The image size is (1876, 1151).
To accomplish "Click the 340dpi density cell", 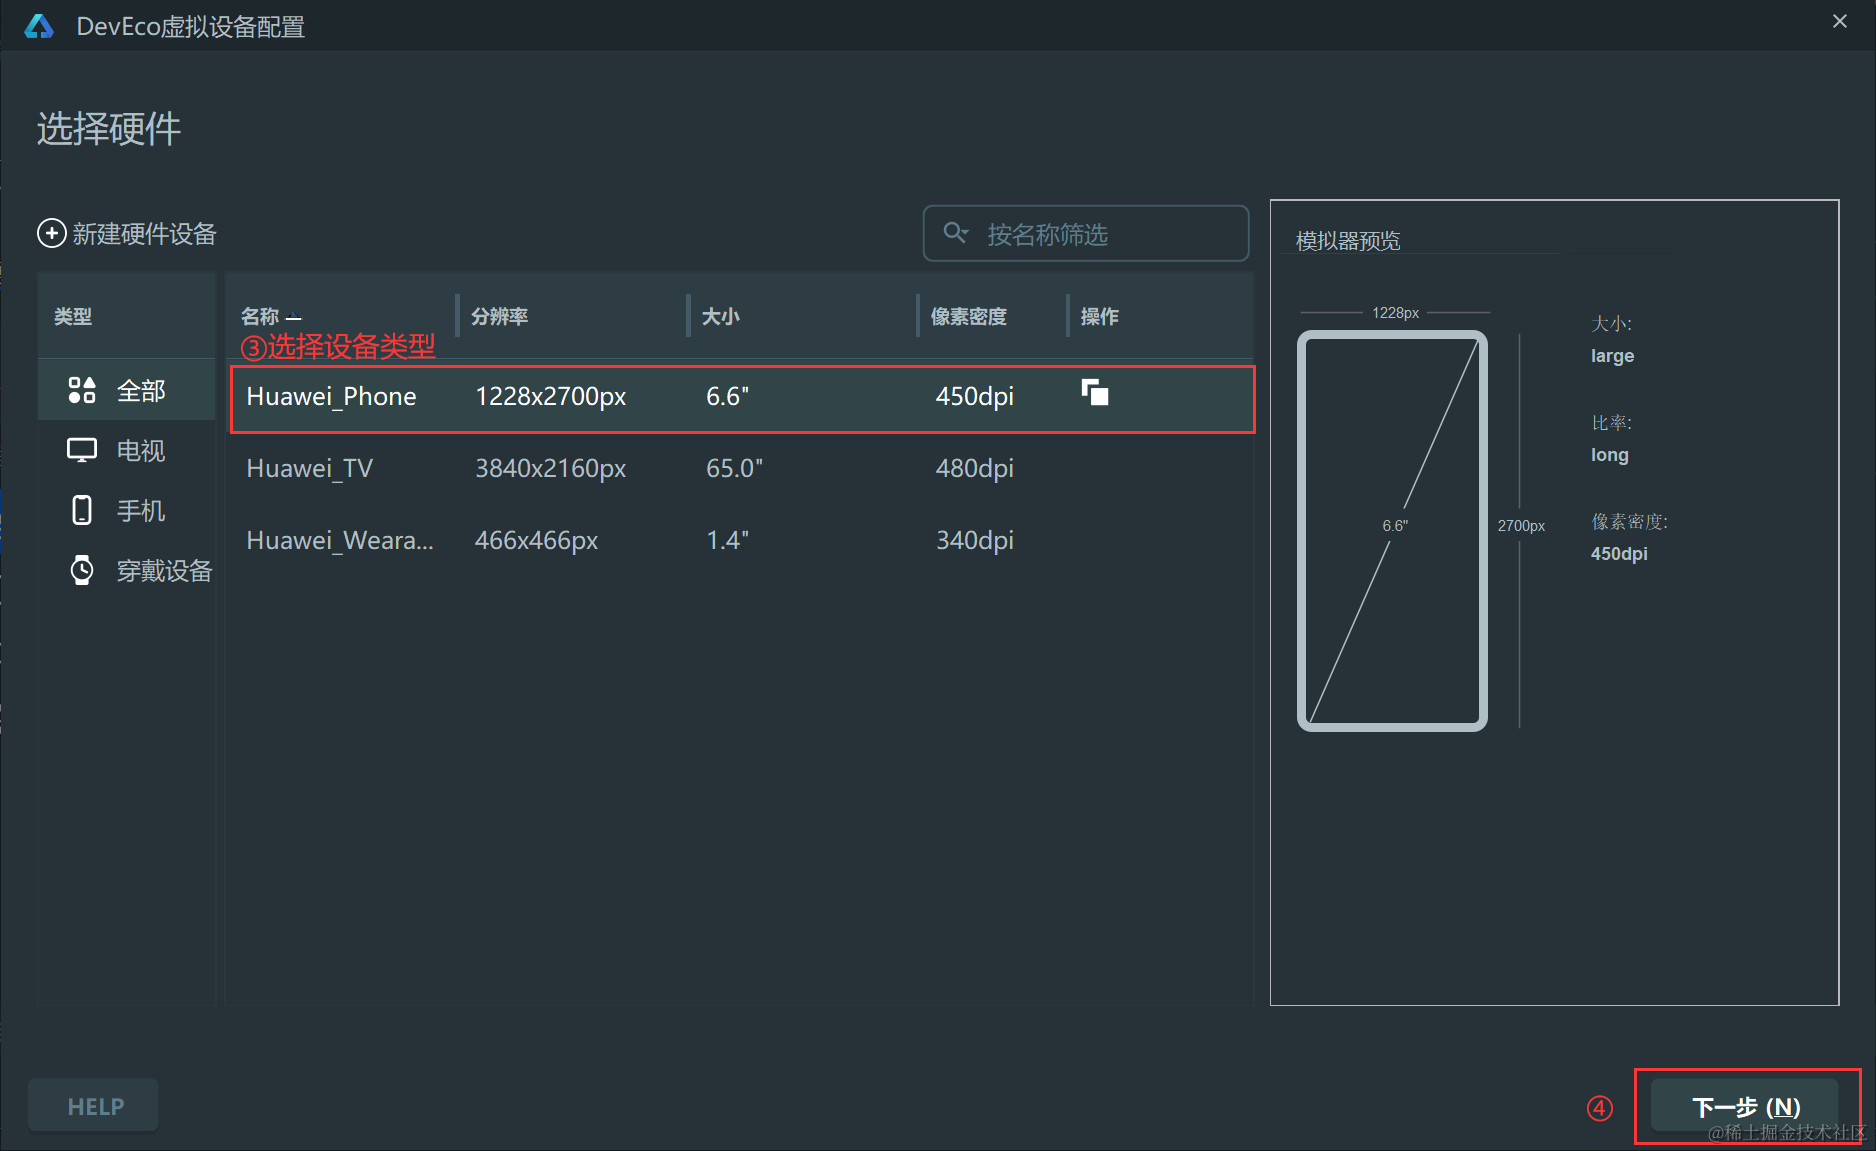I will [x=974, y=540].
